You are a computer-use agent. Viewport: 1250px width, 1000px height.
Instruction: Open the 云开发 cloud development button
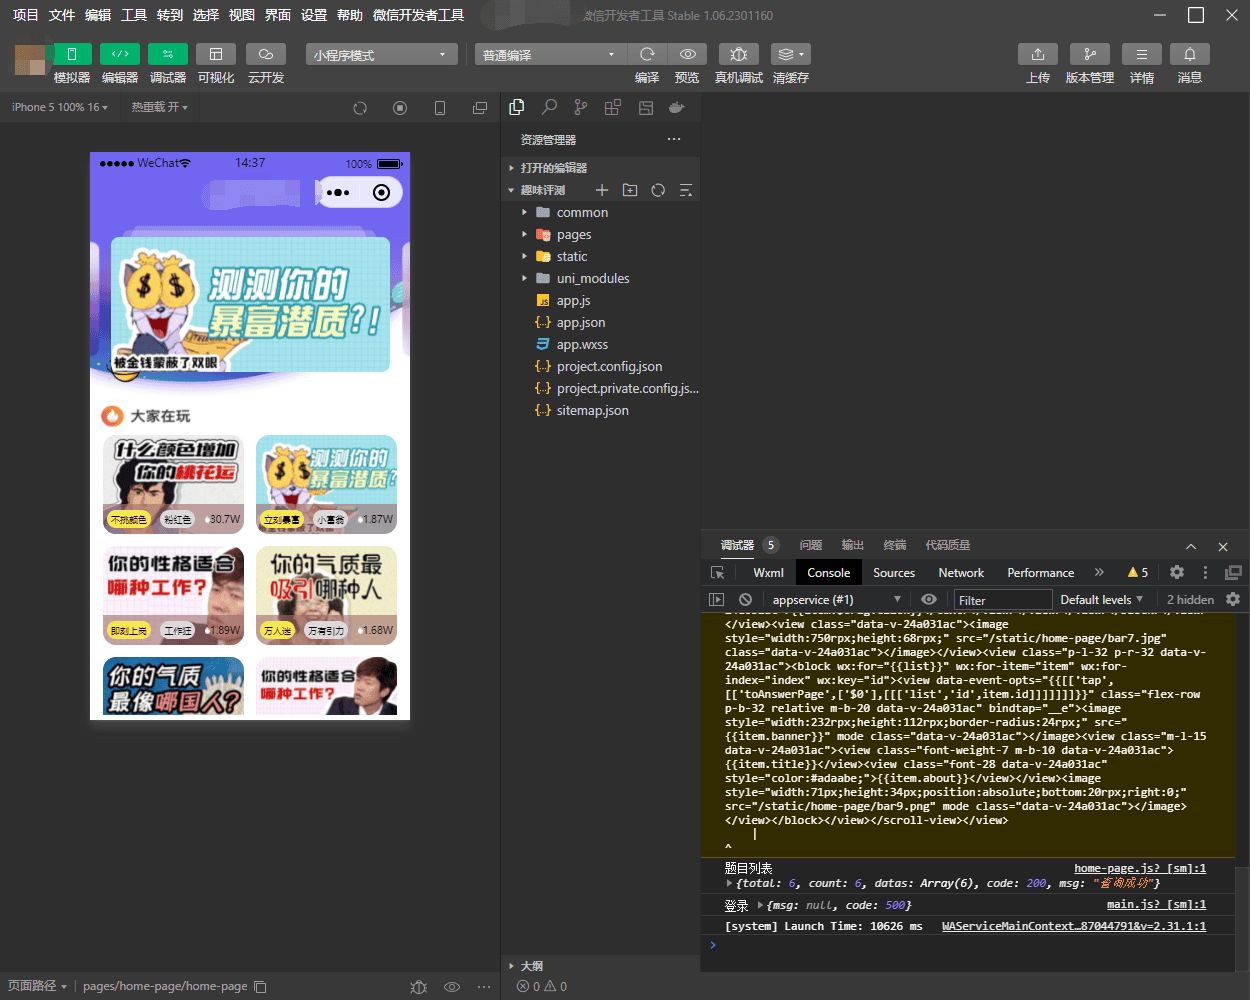tap(266, 54)
